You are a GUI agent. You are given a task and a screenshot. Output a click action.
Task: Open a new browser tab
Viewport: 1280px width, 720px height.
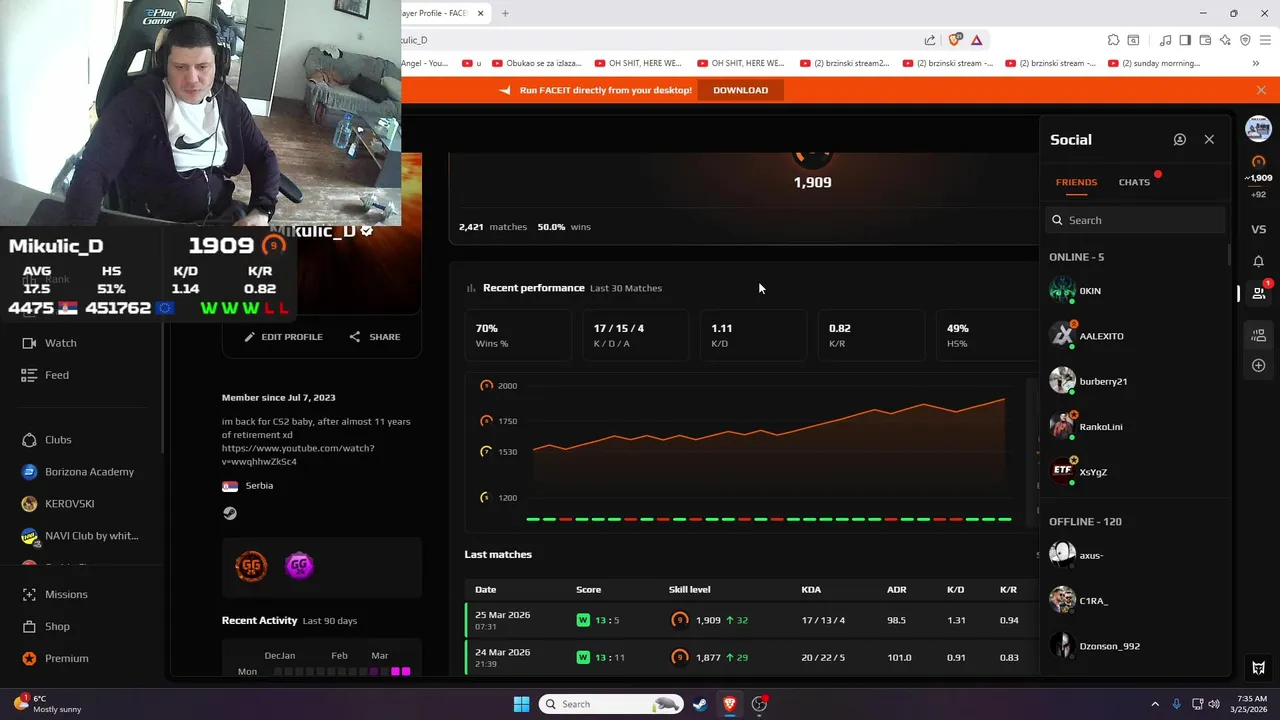pos(505,13)
